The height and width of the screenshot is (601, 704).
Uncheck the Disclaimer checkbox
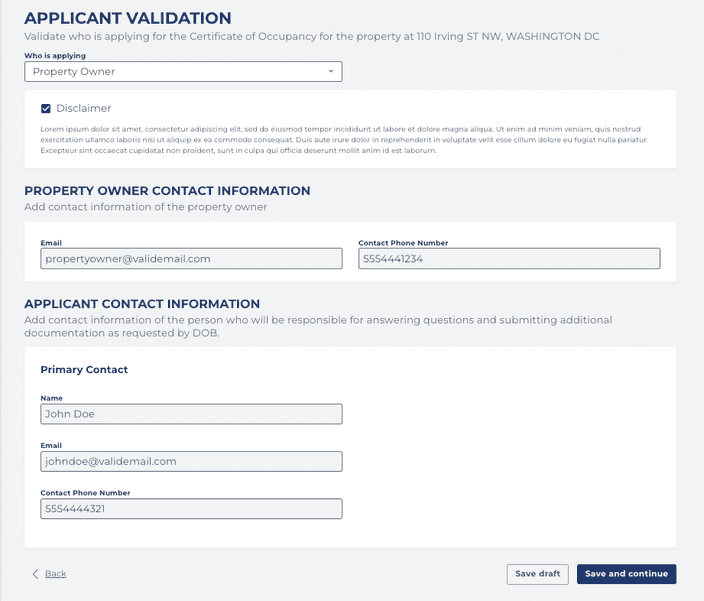click(x=46, y=109)
